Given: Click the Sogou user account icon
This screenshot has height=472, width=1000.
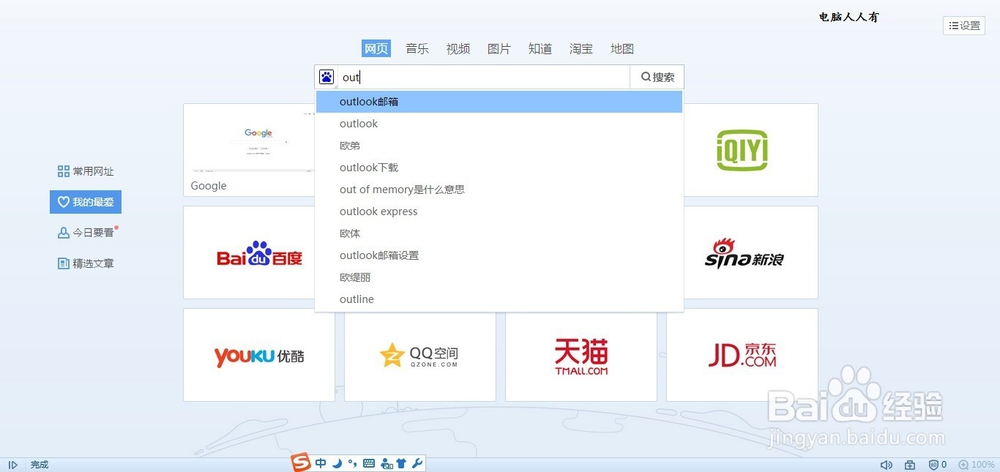Looking at the screenshot, I should [386, 464].
